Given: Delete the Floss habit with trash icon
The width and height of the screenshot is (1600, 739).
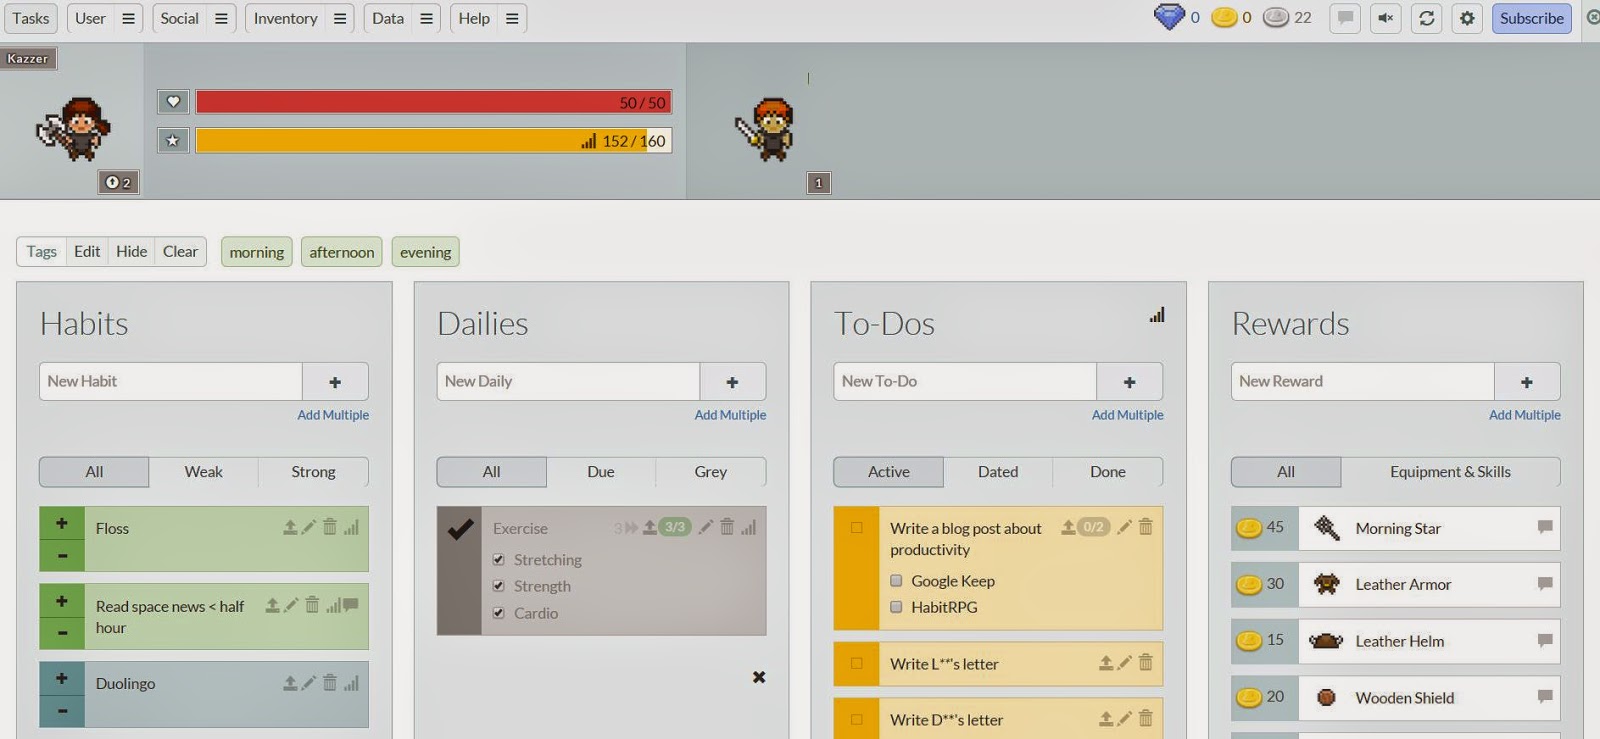Looking at the screenshot, I should click(x=330, y=527).
